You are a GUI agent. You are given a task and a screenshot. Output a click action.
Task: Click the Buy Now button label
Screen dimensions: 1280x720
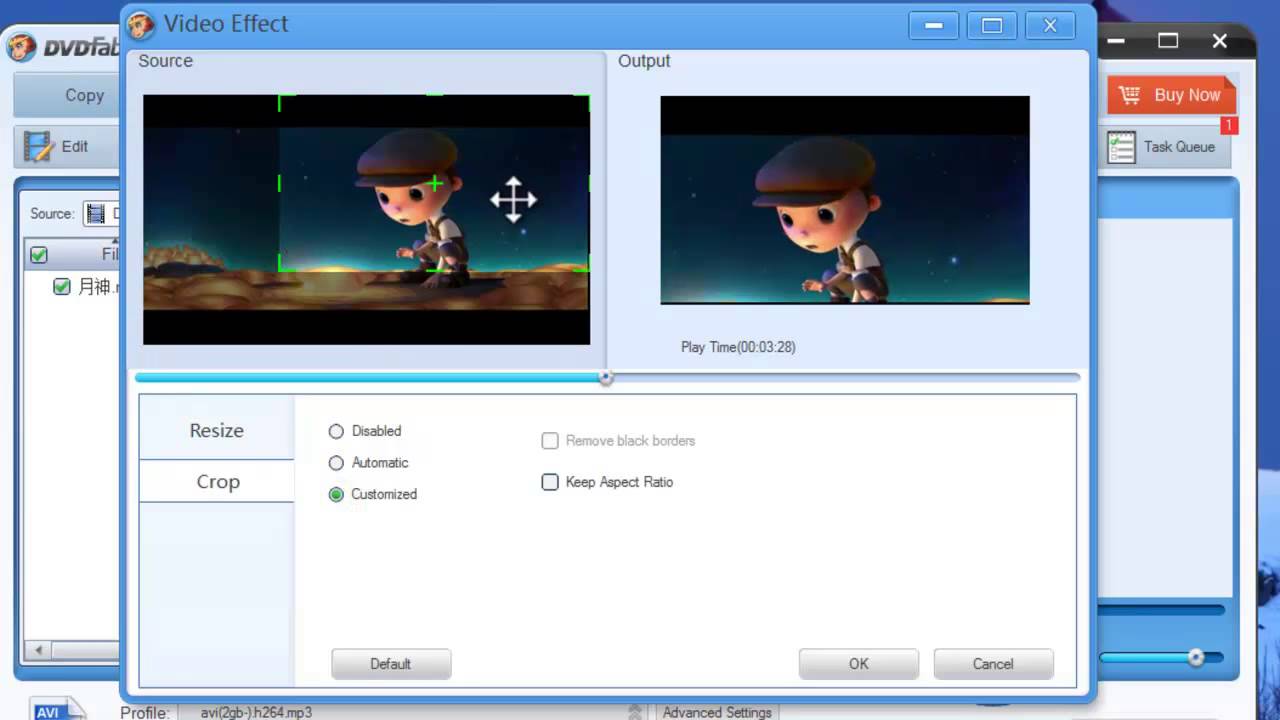coord(1187,95)
